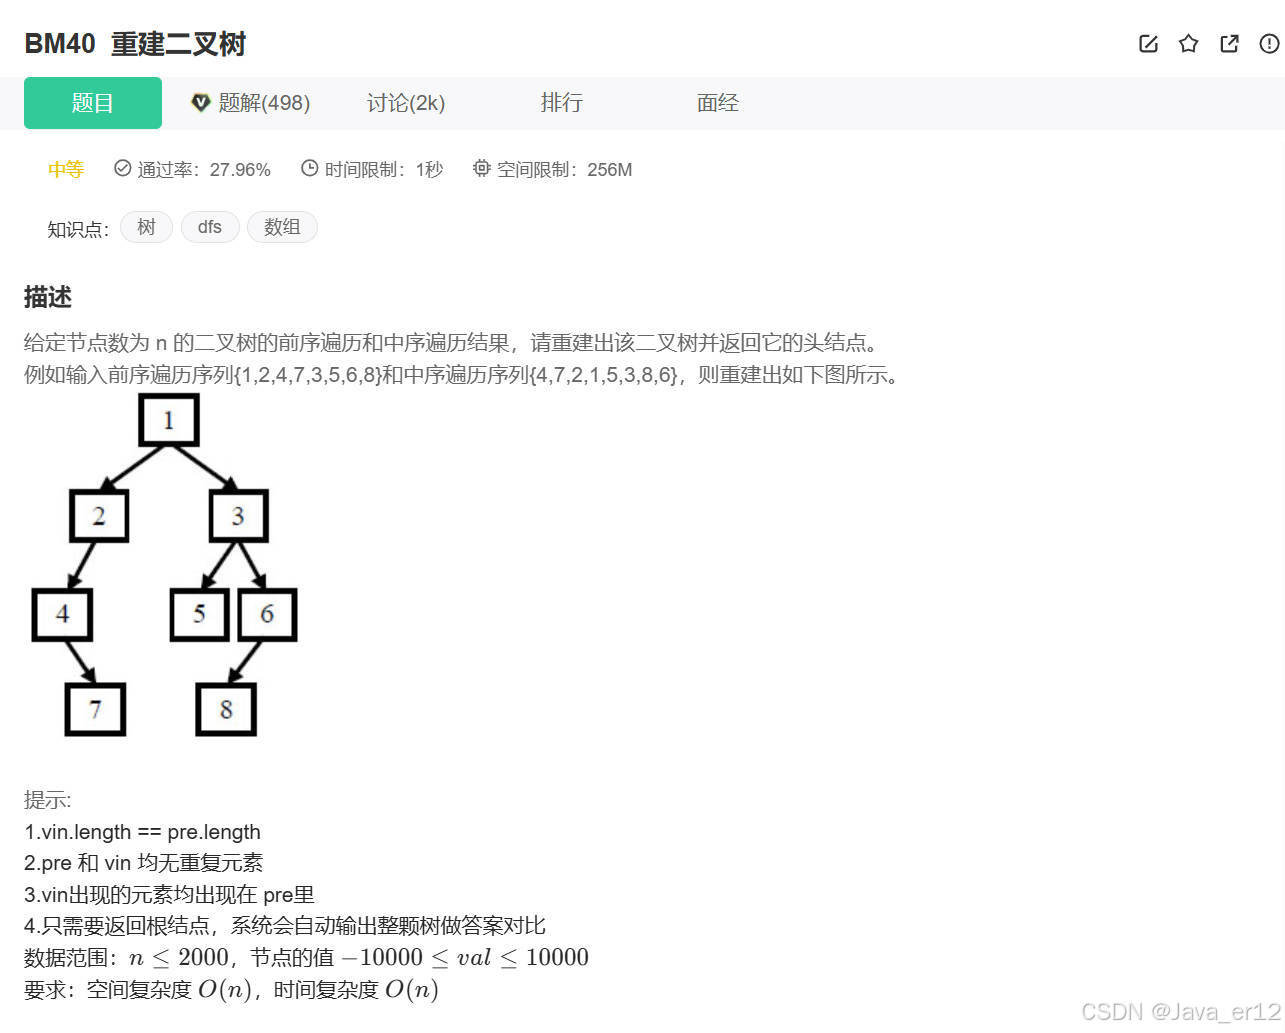Click the 题目 green button
This screenshot has height=1033, width=1285.
[x=92, y=102]
